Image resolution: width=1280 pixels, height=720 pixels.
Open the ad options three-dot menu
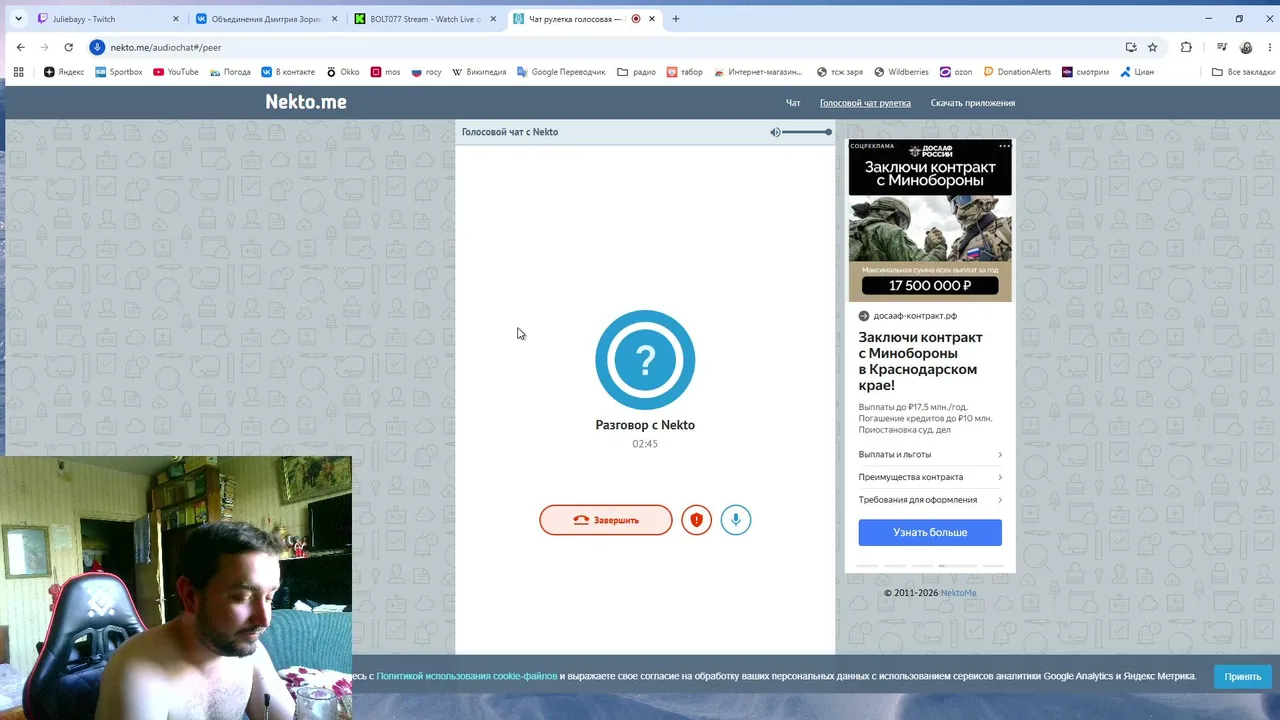pos(1004,146)
